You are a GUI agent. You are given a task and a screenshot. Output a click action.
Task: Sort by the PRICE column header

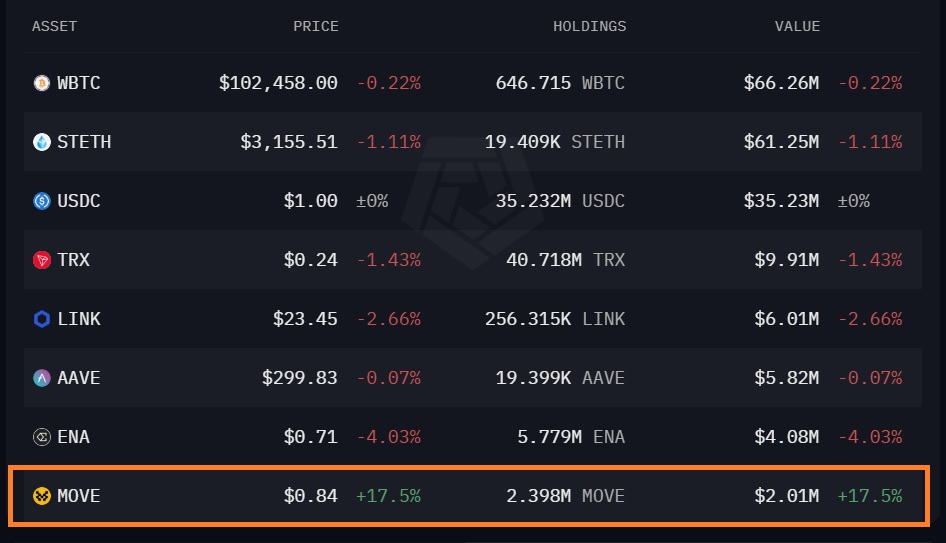click(315, 26)
